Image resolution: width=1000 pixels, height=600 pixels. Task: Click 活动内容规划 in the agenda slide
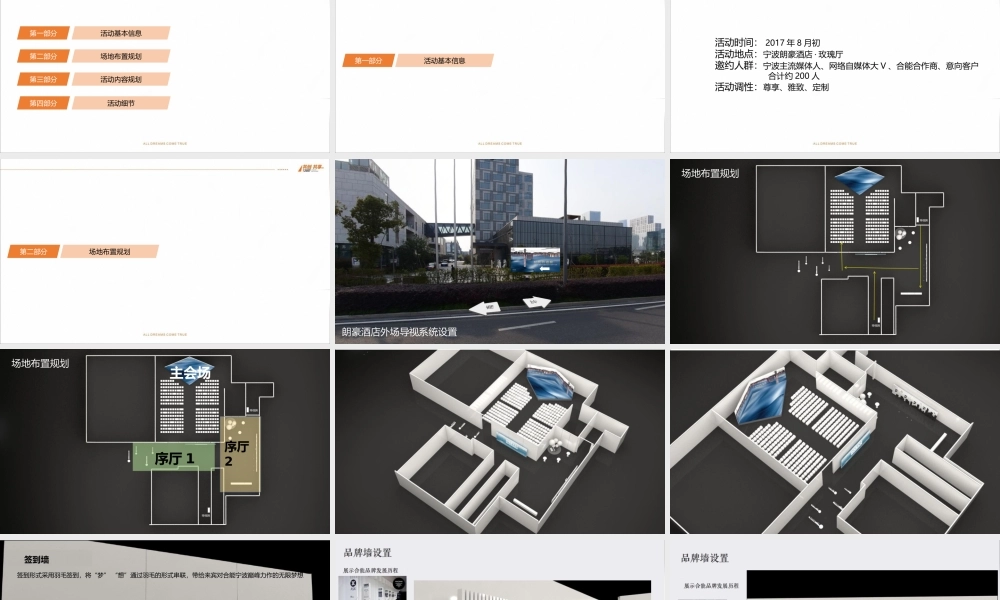tap(121, 79)
